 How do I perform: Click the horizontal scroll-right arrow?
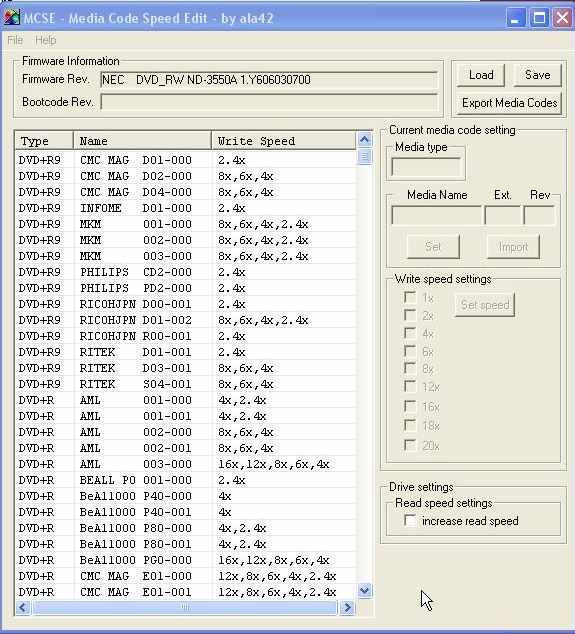(x=347, y=607)
